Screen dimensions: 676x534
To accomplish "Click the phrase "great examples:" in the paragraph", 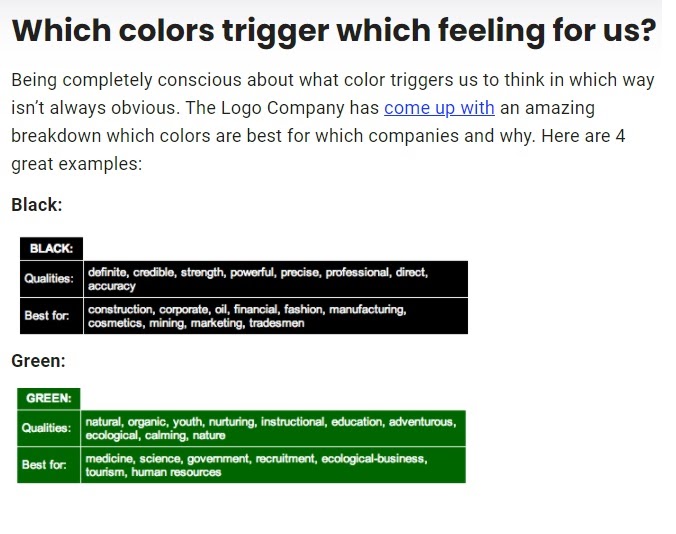I will pyautogui.click(x=77, y=163).
